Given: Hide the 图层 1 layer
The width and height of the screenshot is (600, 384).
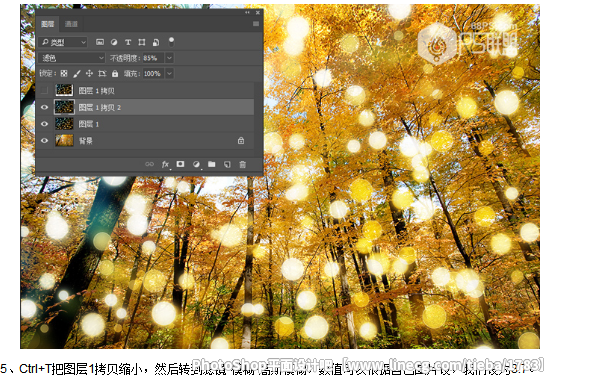Looking at the screenshot, I should (44, 124).
